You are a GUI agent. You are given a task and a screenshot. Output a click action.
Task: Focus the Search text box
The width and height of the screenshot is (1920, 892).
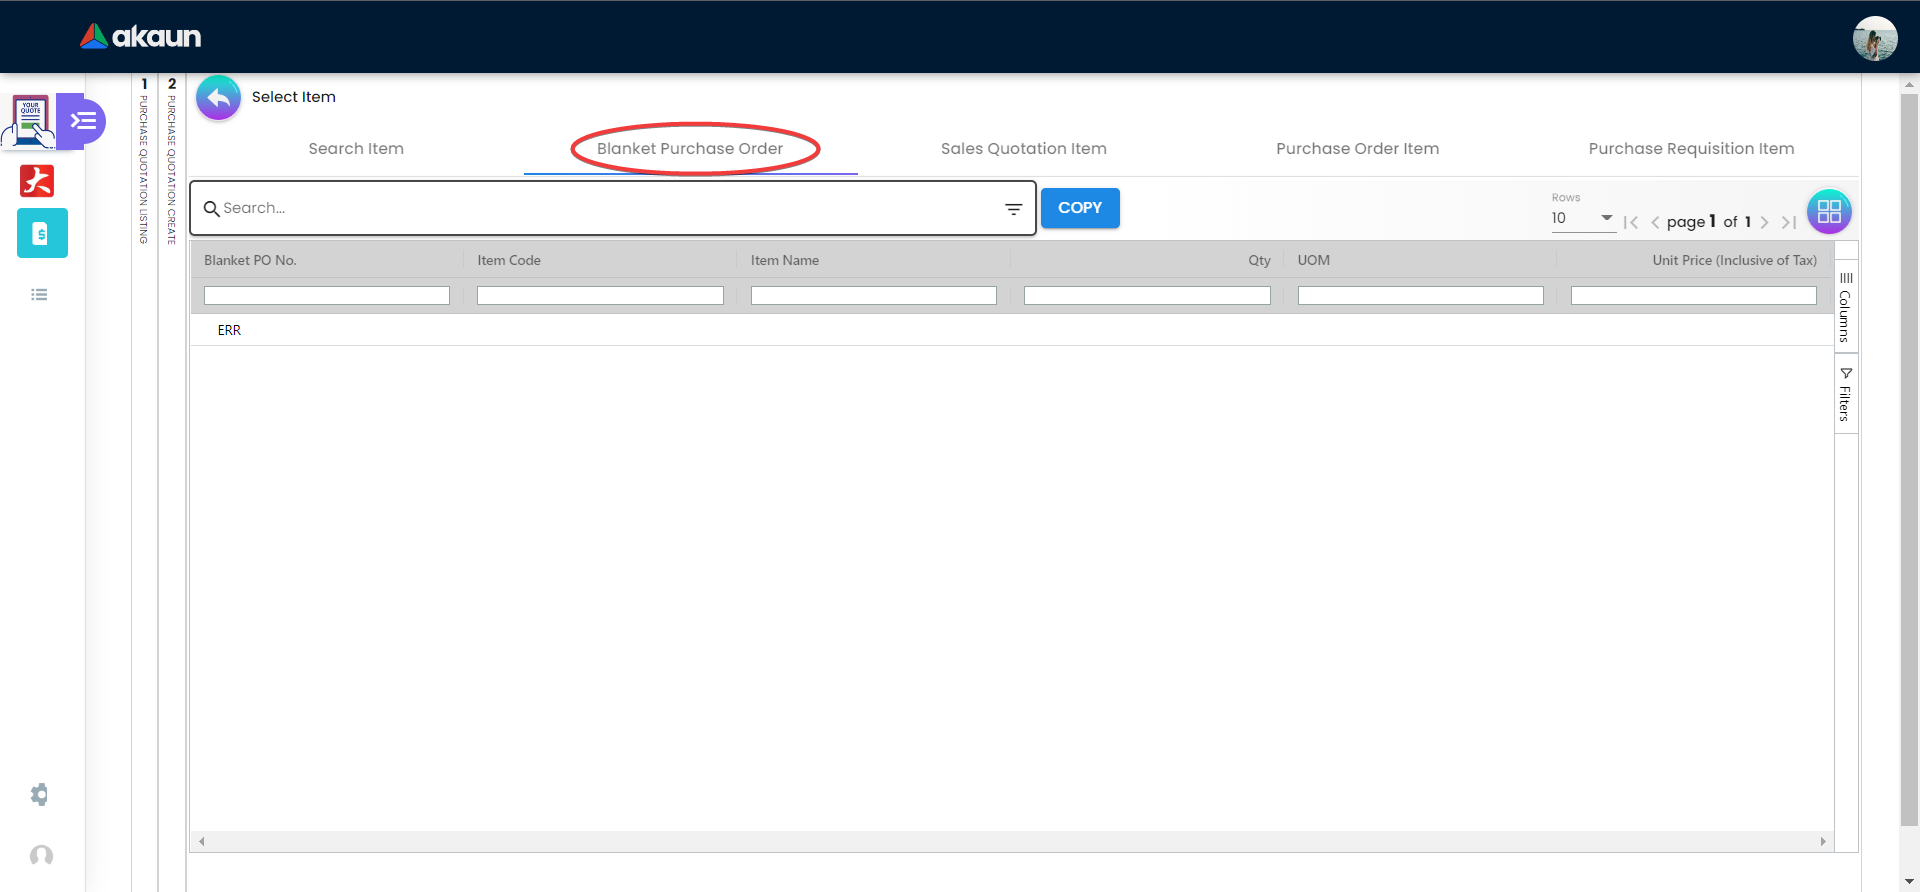[x=612, y=208]
